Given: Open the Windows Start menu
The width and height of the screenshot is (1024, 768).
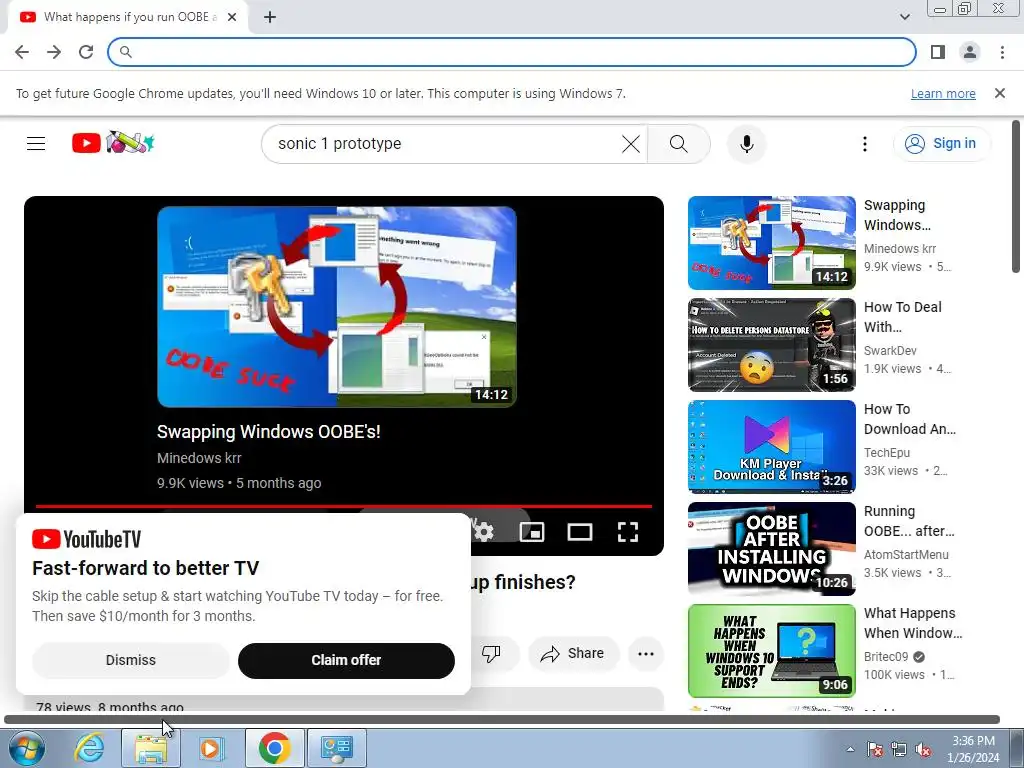Looking at the screenshot, I should point(26,748).
